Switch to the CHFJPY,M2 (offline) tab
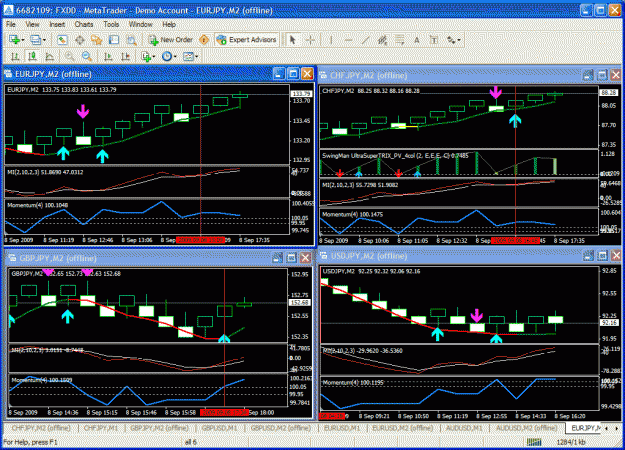This screenshot has height=450, width=625. pyautogui.click(x=41, y=428)
